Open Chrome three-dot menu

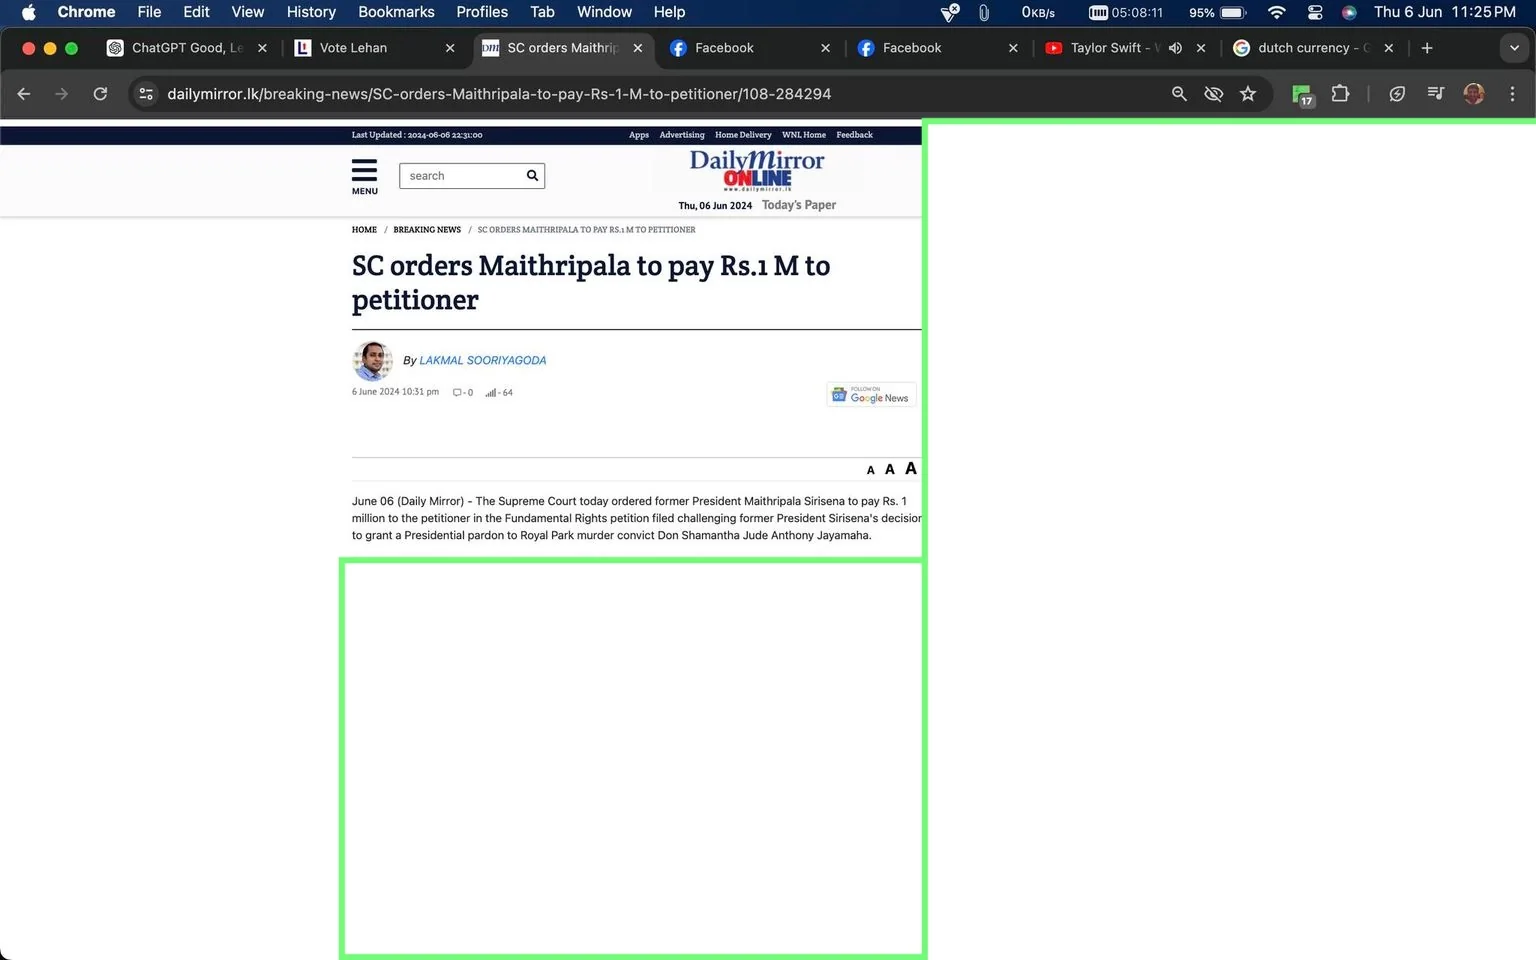pyautogui.click(x=1512, y=94)
